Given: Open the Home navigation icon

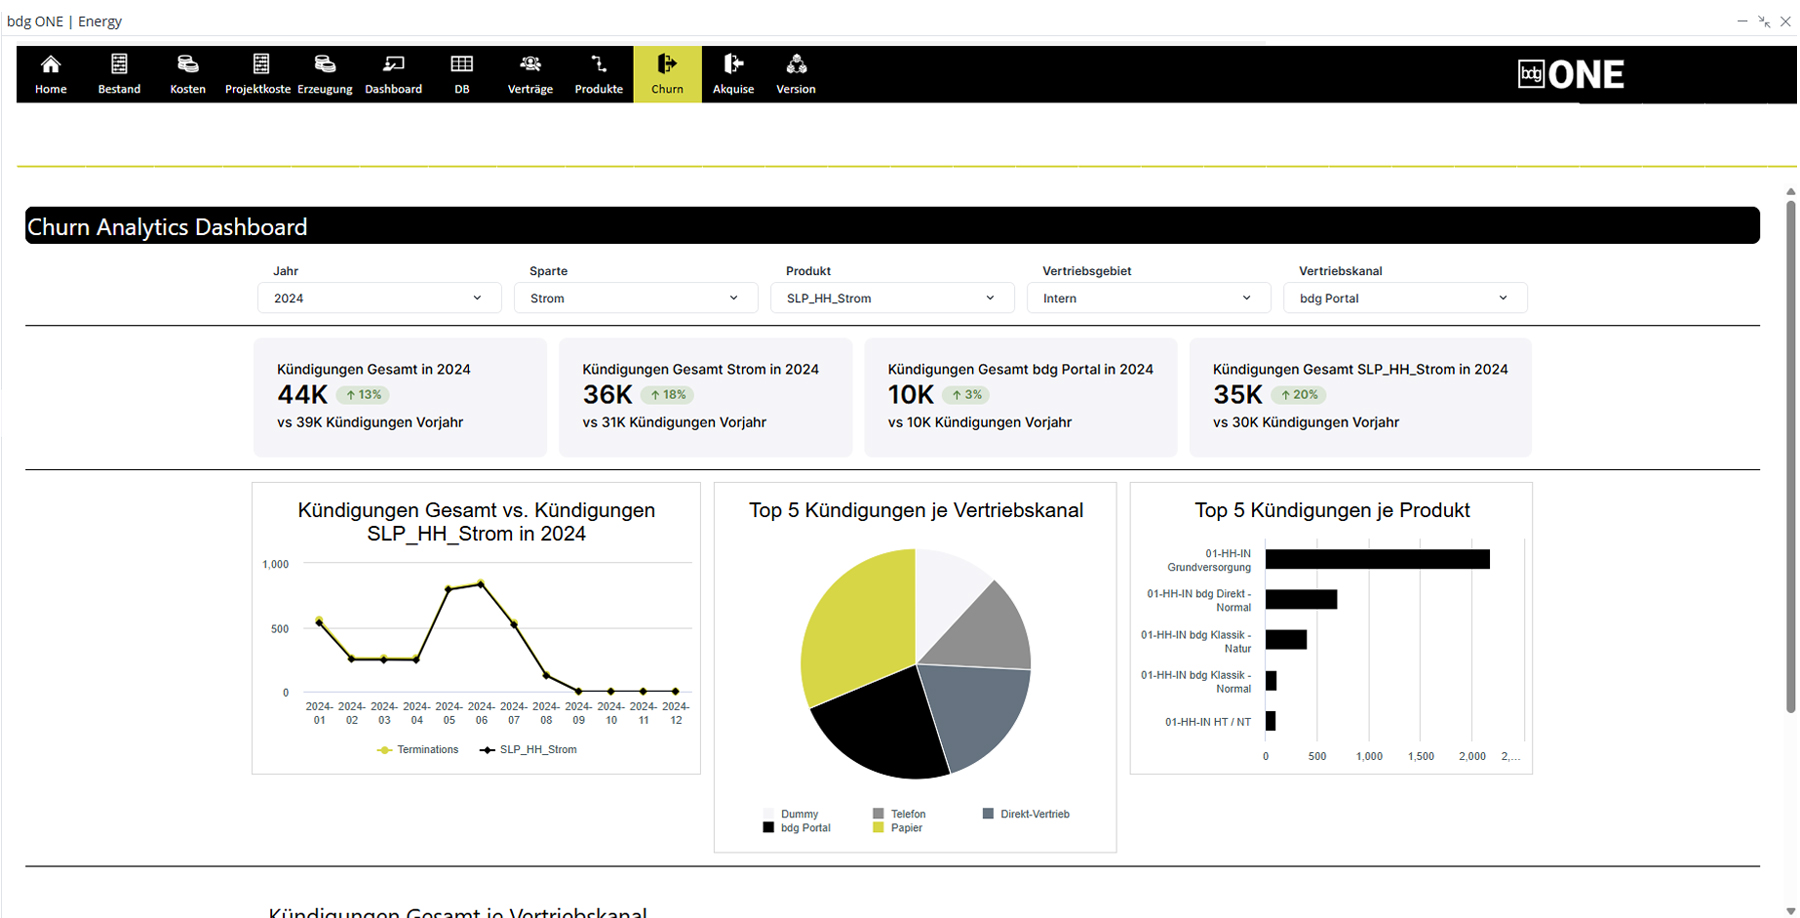Looking at the screenshot, I should (50, 65).
